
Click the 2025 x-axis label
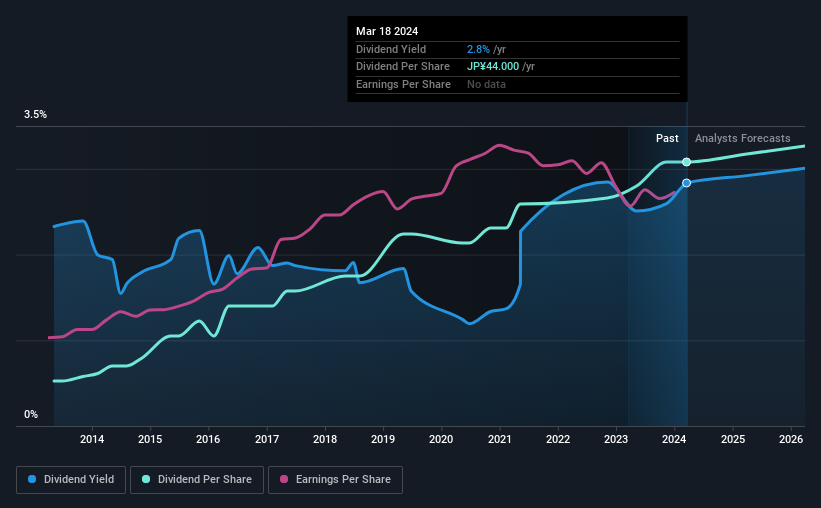tap(733, 439)
